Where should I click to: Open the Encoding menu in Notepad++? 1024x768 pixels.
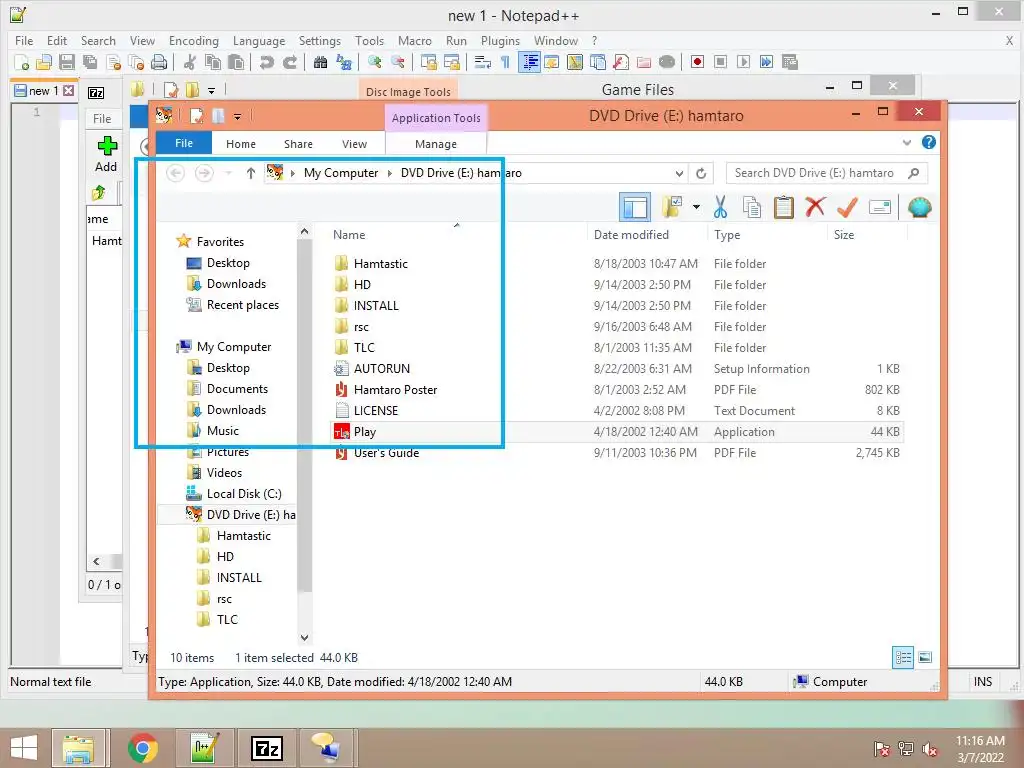tap(193, 40)
